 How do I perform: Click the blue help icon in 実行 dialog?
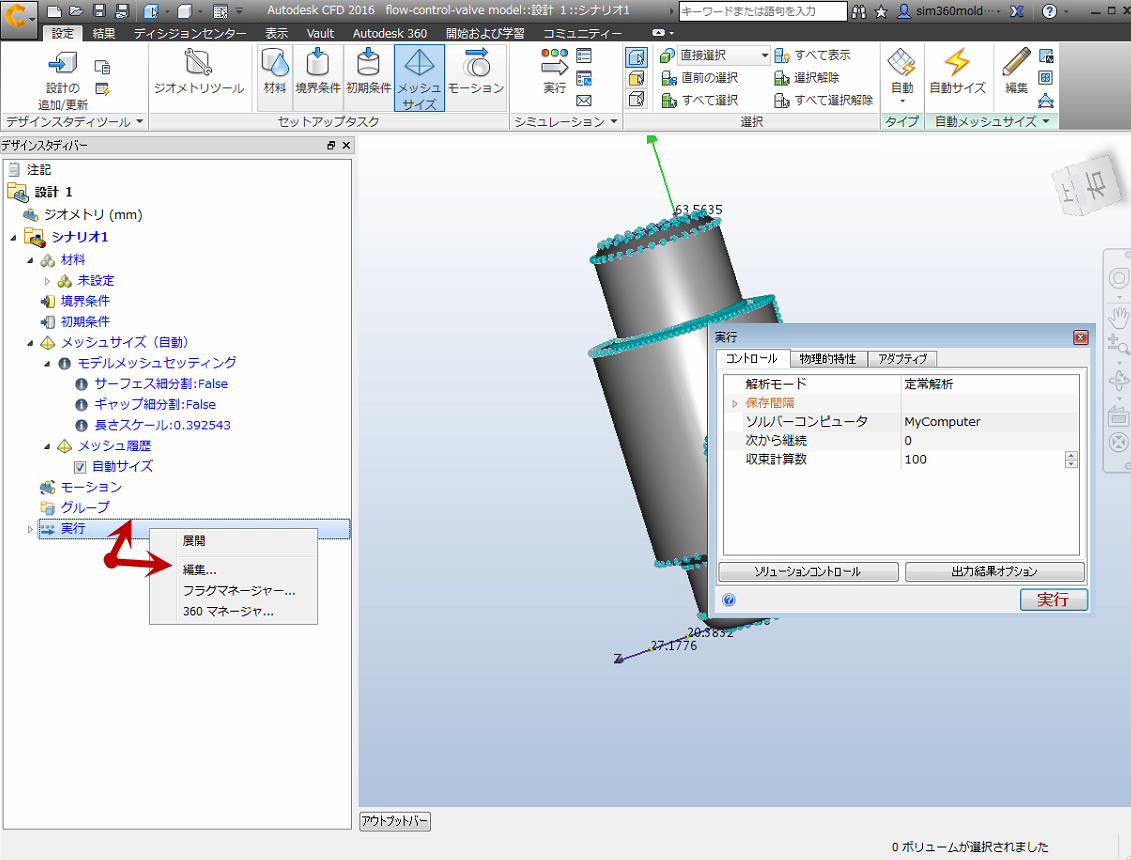click(729, 600)
